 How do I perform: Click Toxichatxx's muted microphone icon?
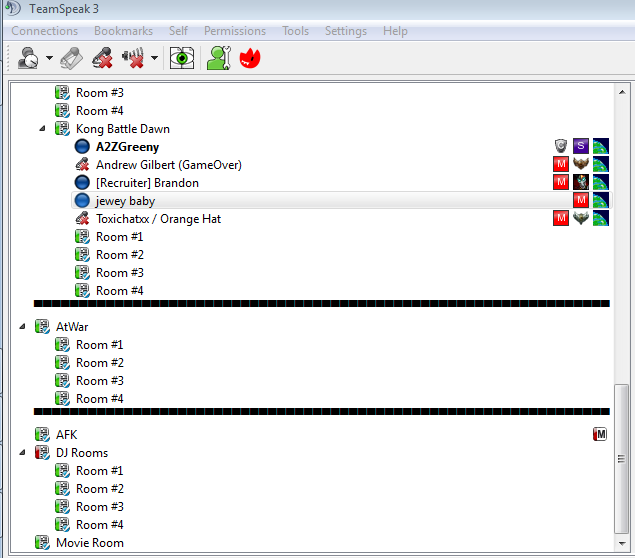(x=82, y=218)
